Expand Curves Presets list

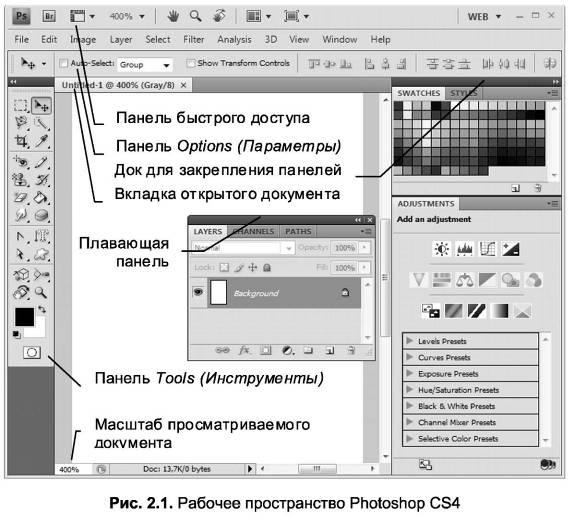pyautogui.click(x=470, y=357)
